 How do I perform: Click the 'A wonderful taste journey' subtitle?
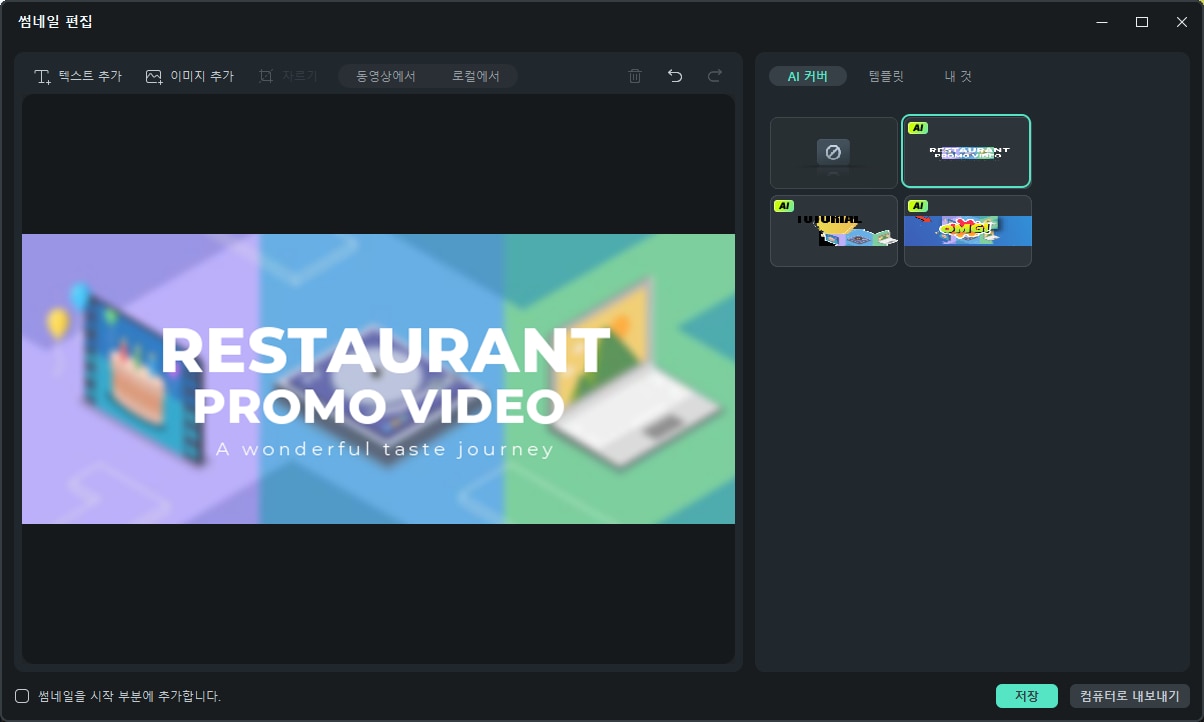[385, 449]
